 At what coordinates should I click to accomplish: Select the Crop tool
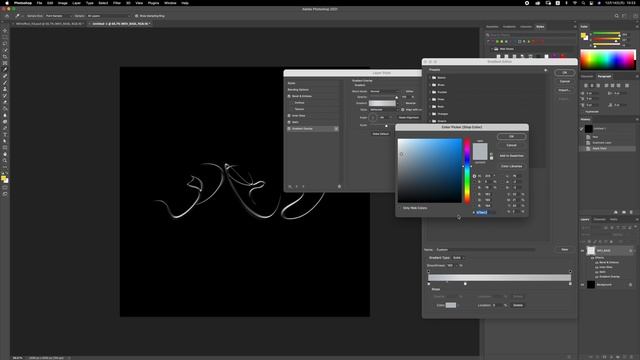(x=5, y=57)
